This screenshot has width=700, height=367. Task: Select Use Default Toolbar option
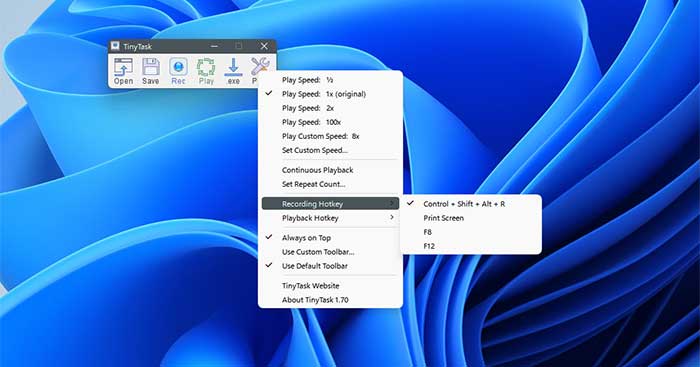point(330,266)
